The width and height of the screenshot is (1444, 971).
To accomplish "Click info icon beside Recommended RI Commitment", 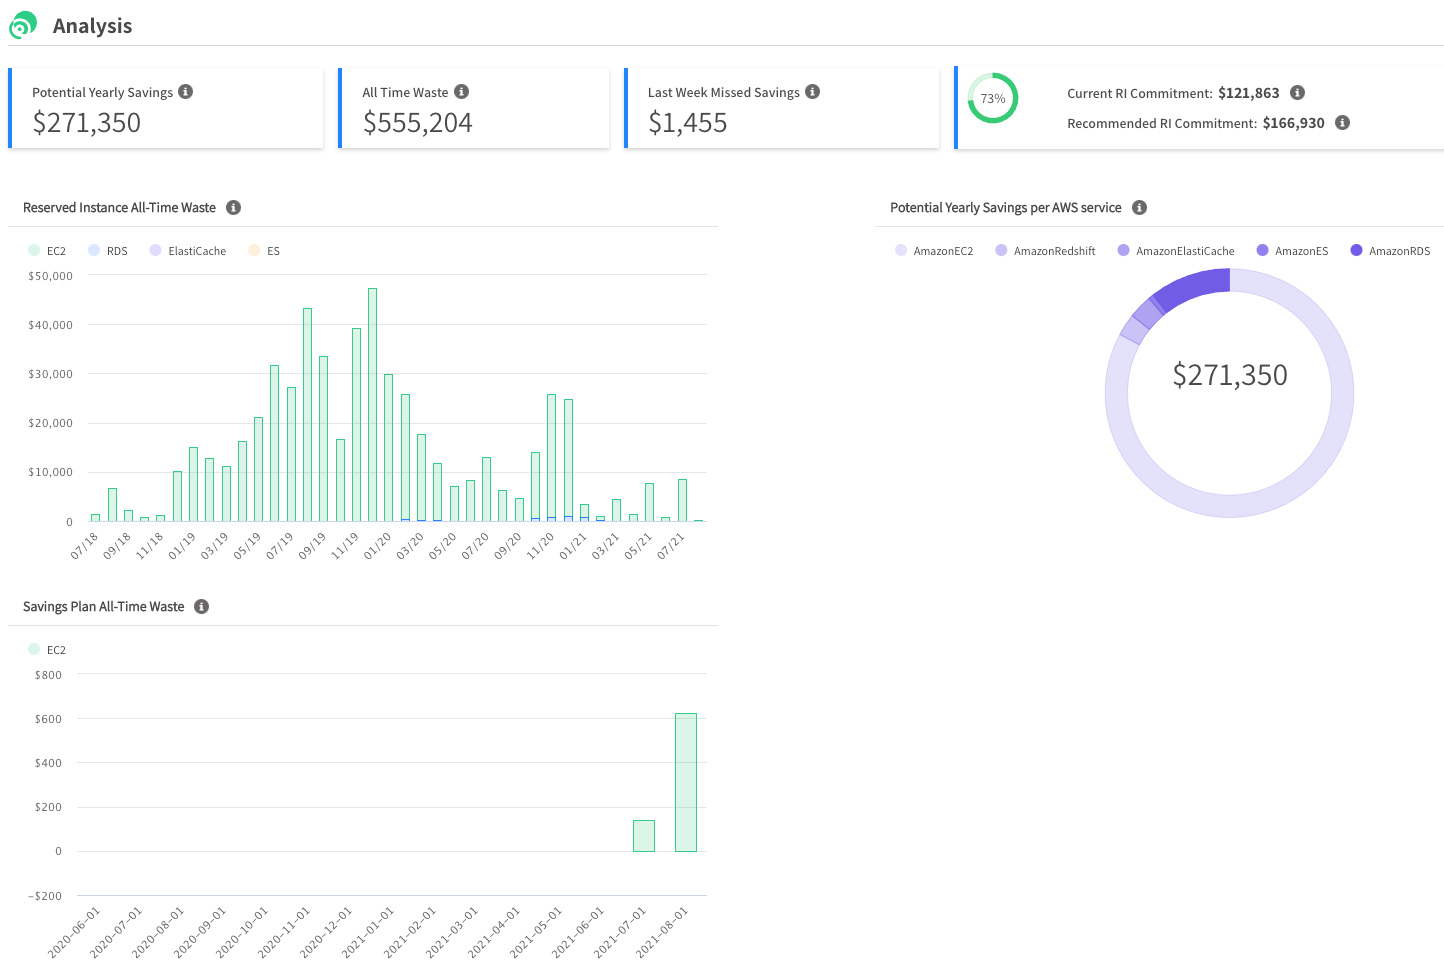I will (x=1342, y=123).
